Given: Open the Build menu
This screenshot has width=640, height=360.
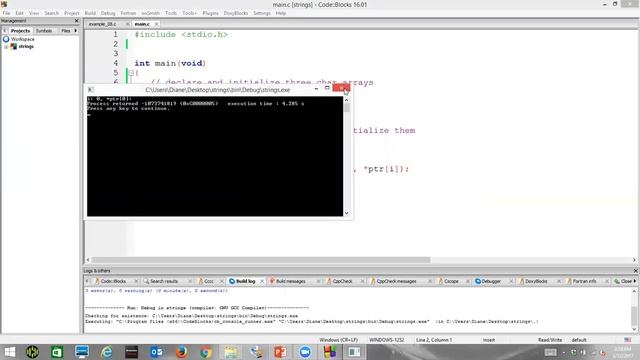Looking at the screenshot, I should tap(90, 13).
